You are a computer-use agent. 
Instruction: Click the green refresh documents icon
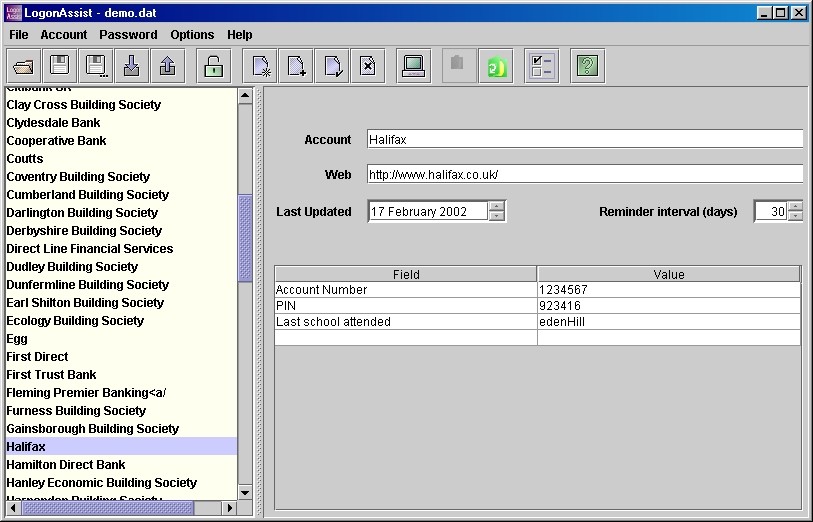(x=496, y=66)
